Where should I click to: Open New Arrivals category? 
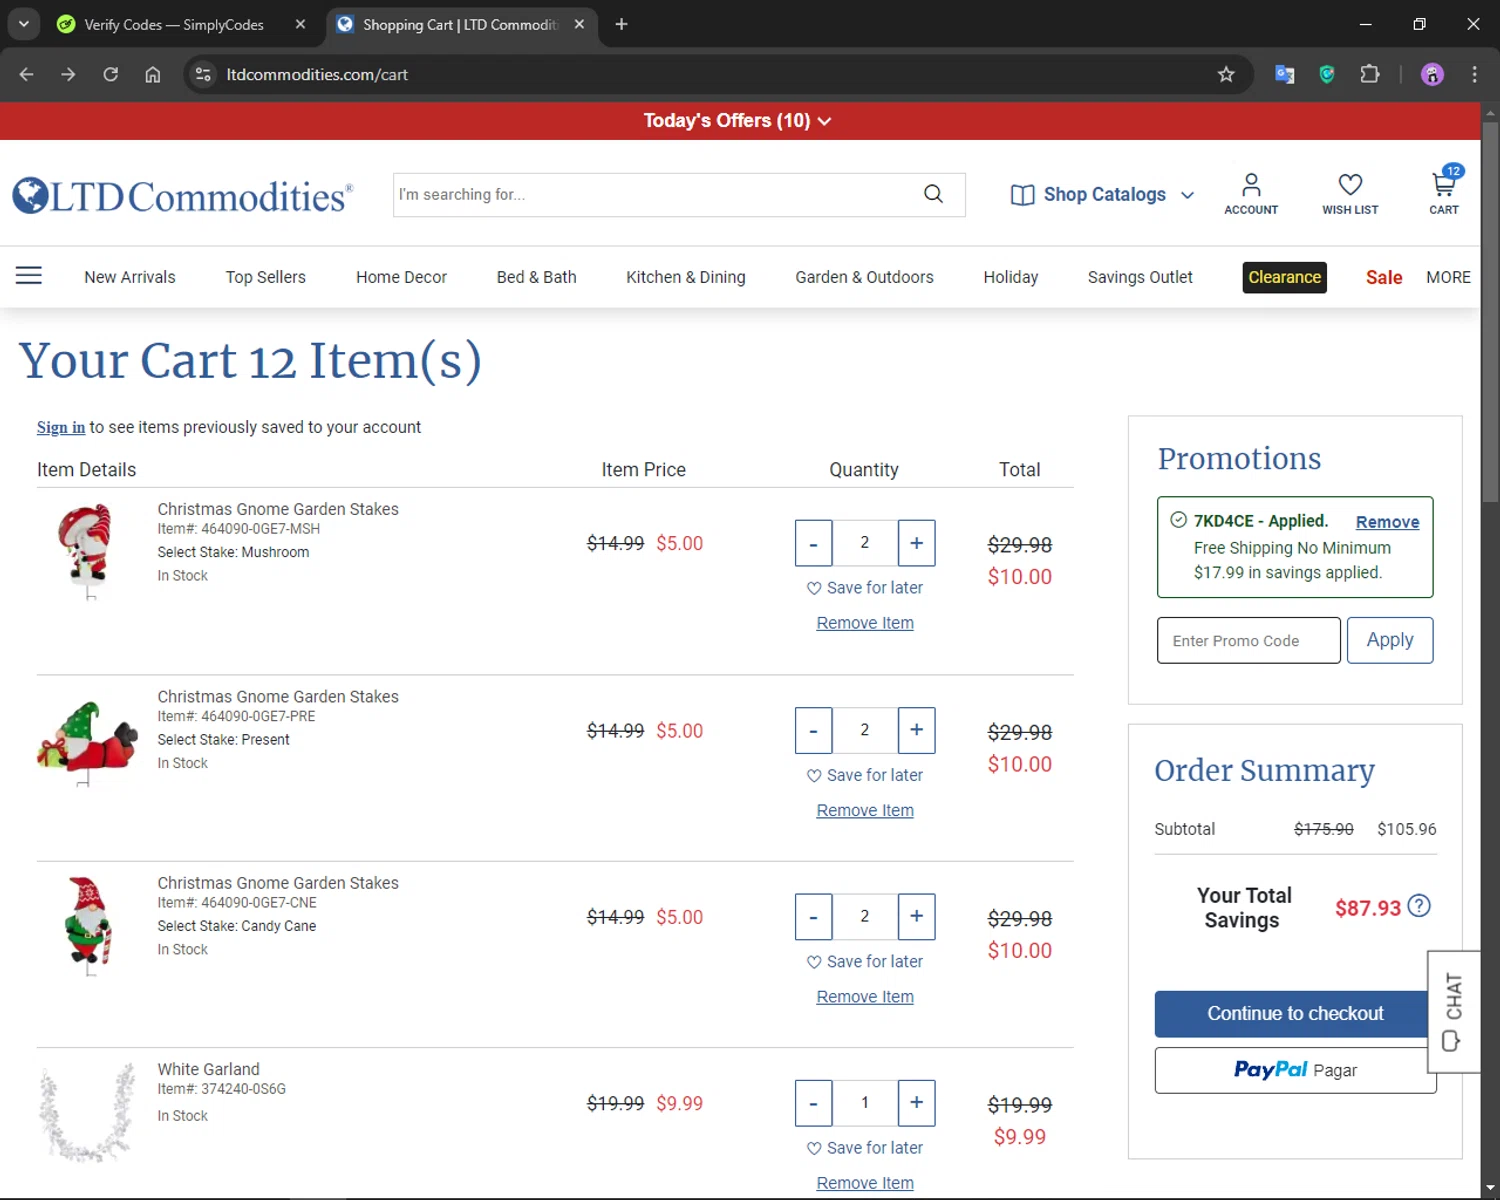130,277
